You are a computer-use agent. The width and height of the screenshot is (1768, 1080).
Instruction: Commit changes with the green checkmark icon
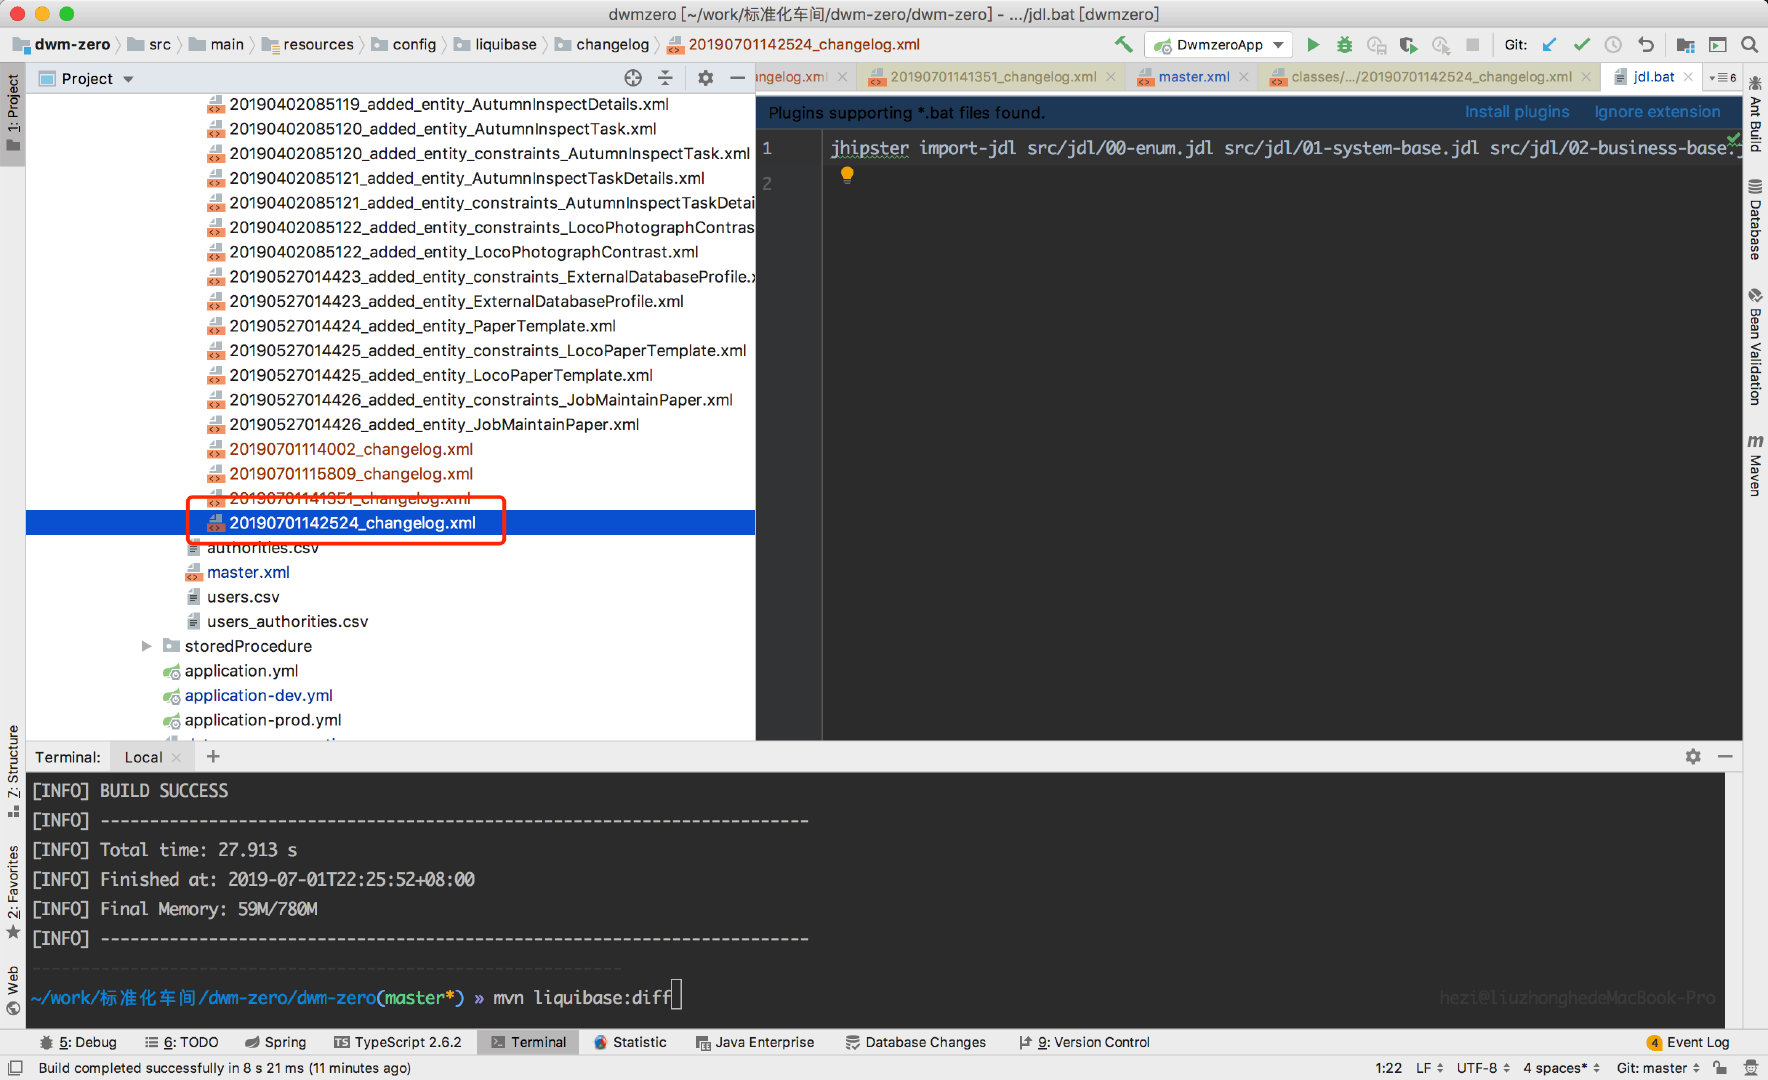point(1581,44)
